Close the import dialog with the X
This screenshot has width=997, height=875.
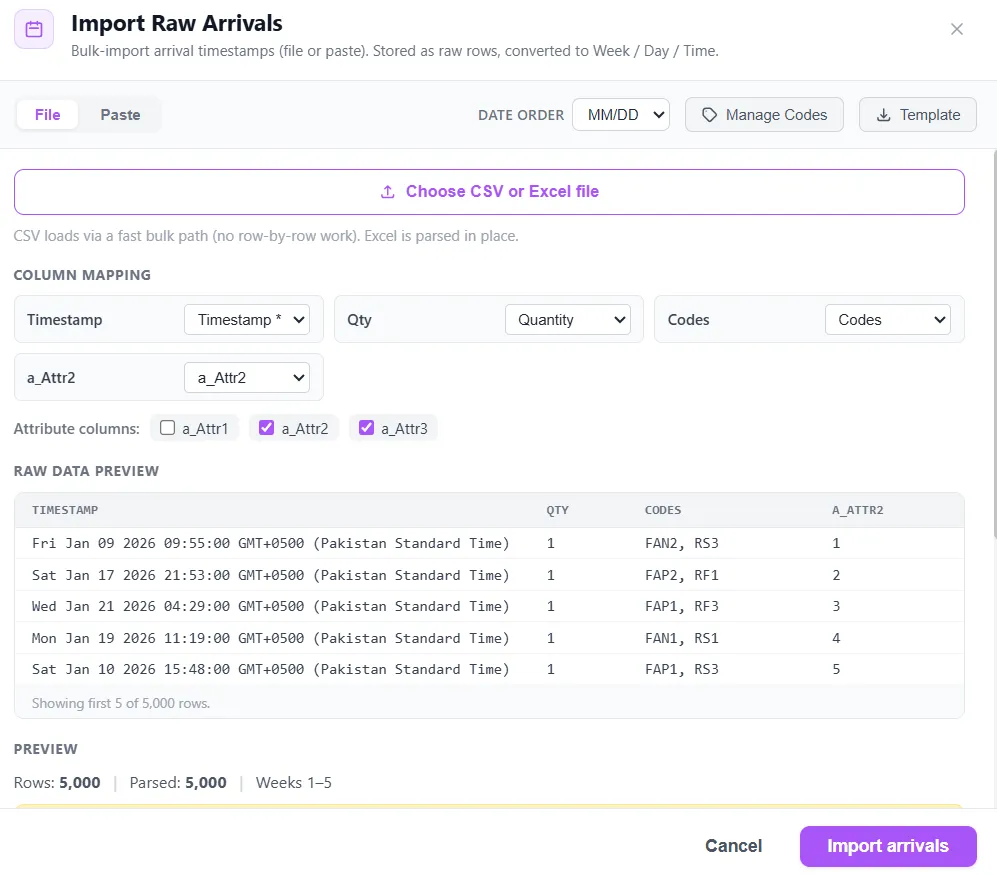[x=956, y=29]
